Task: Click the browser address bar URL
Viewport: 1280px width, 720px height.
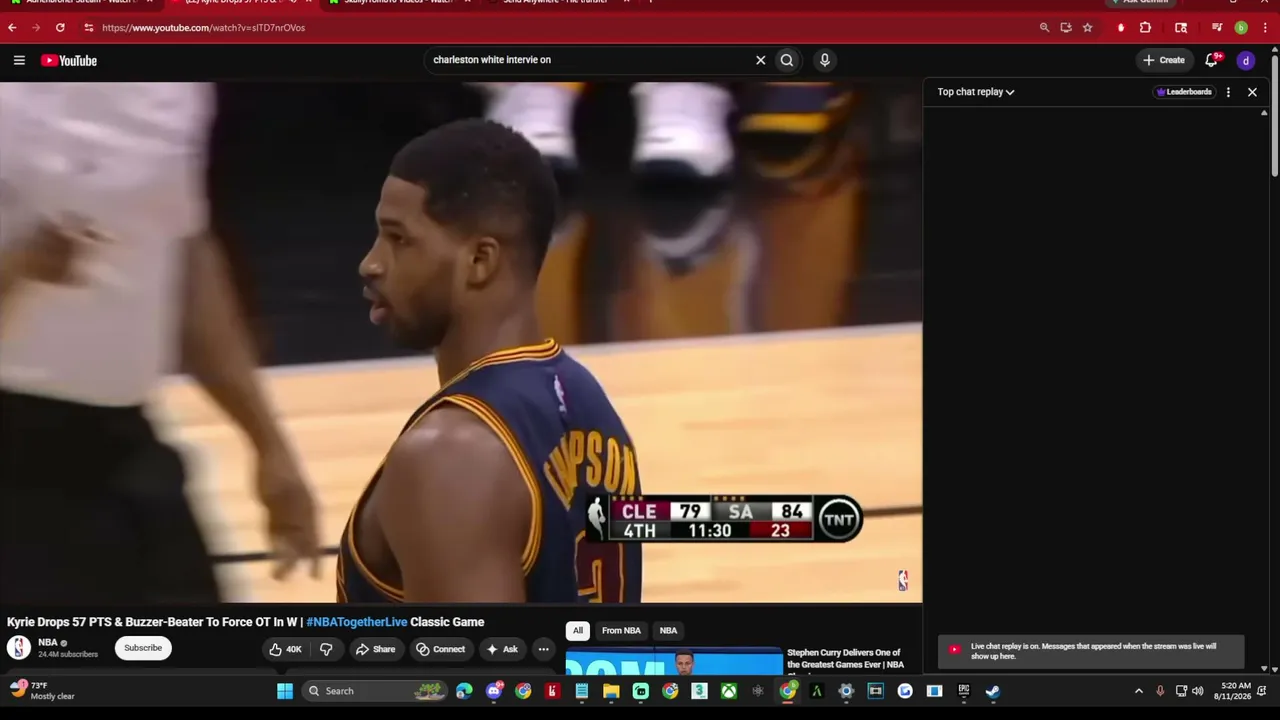Action: (204, 28)
